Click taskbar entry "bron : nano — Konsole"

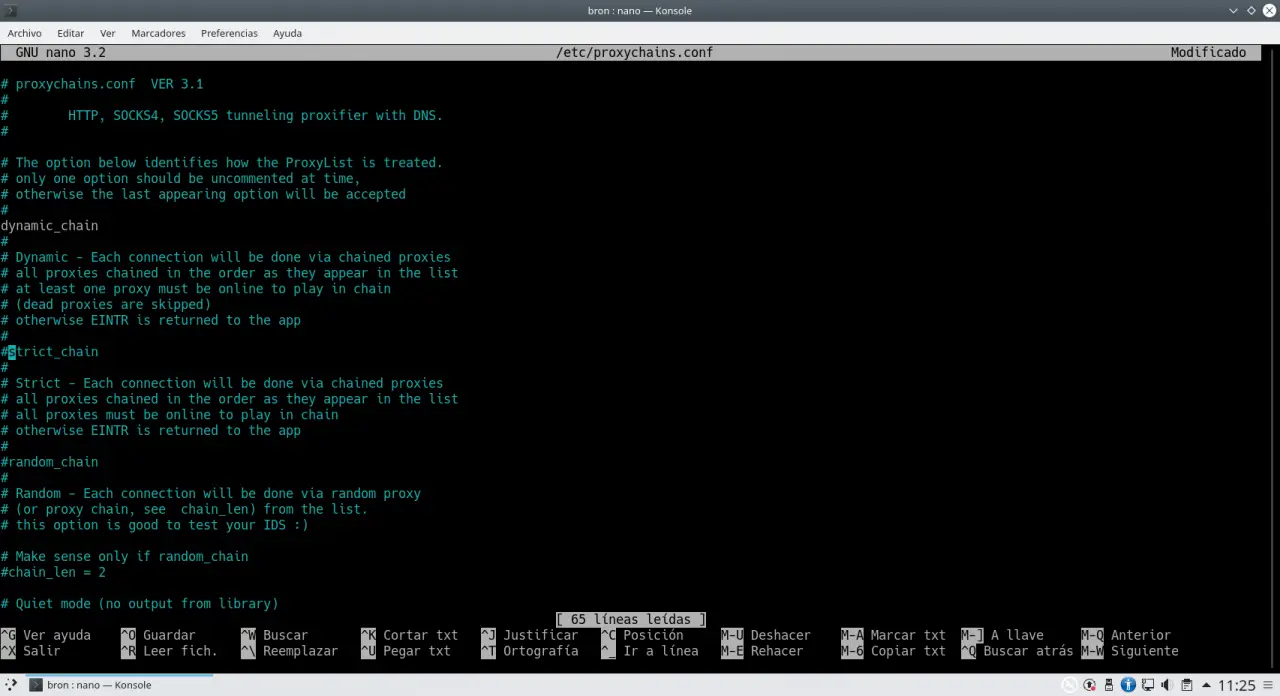[99, 685]
